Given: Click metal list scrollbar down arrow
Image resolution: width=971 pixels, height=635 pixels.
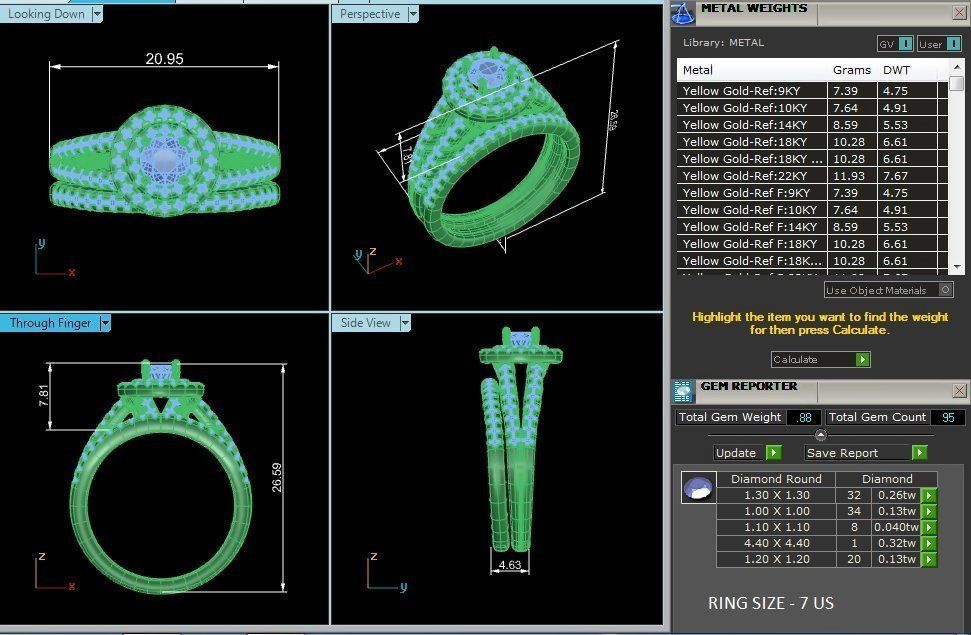Looking at the screenshot, I should pyautogui.click(x=957, y=267).
